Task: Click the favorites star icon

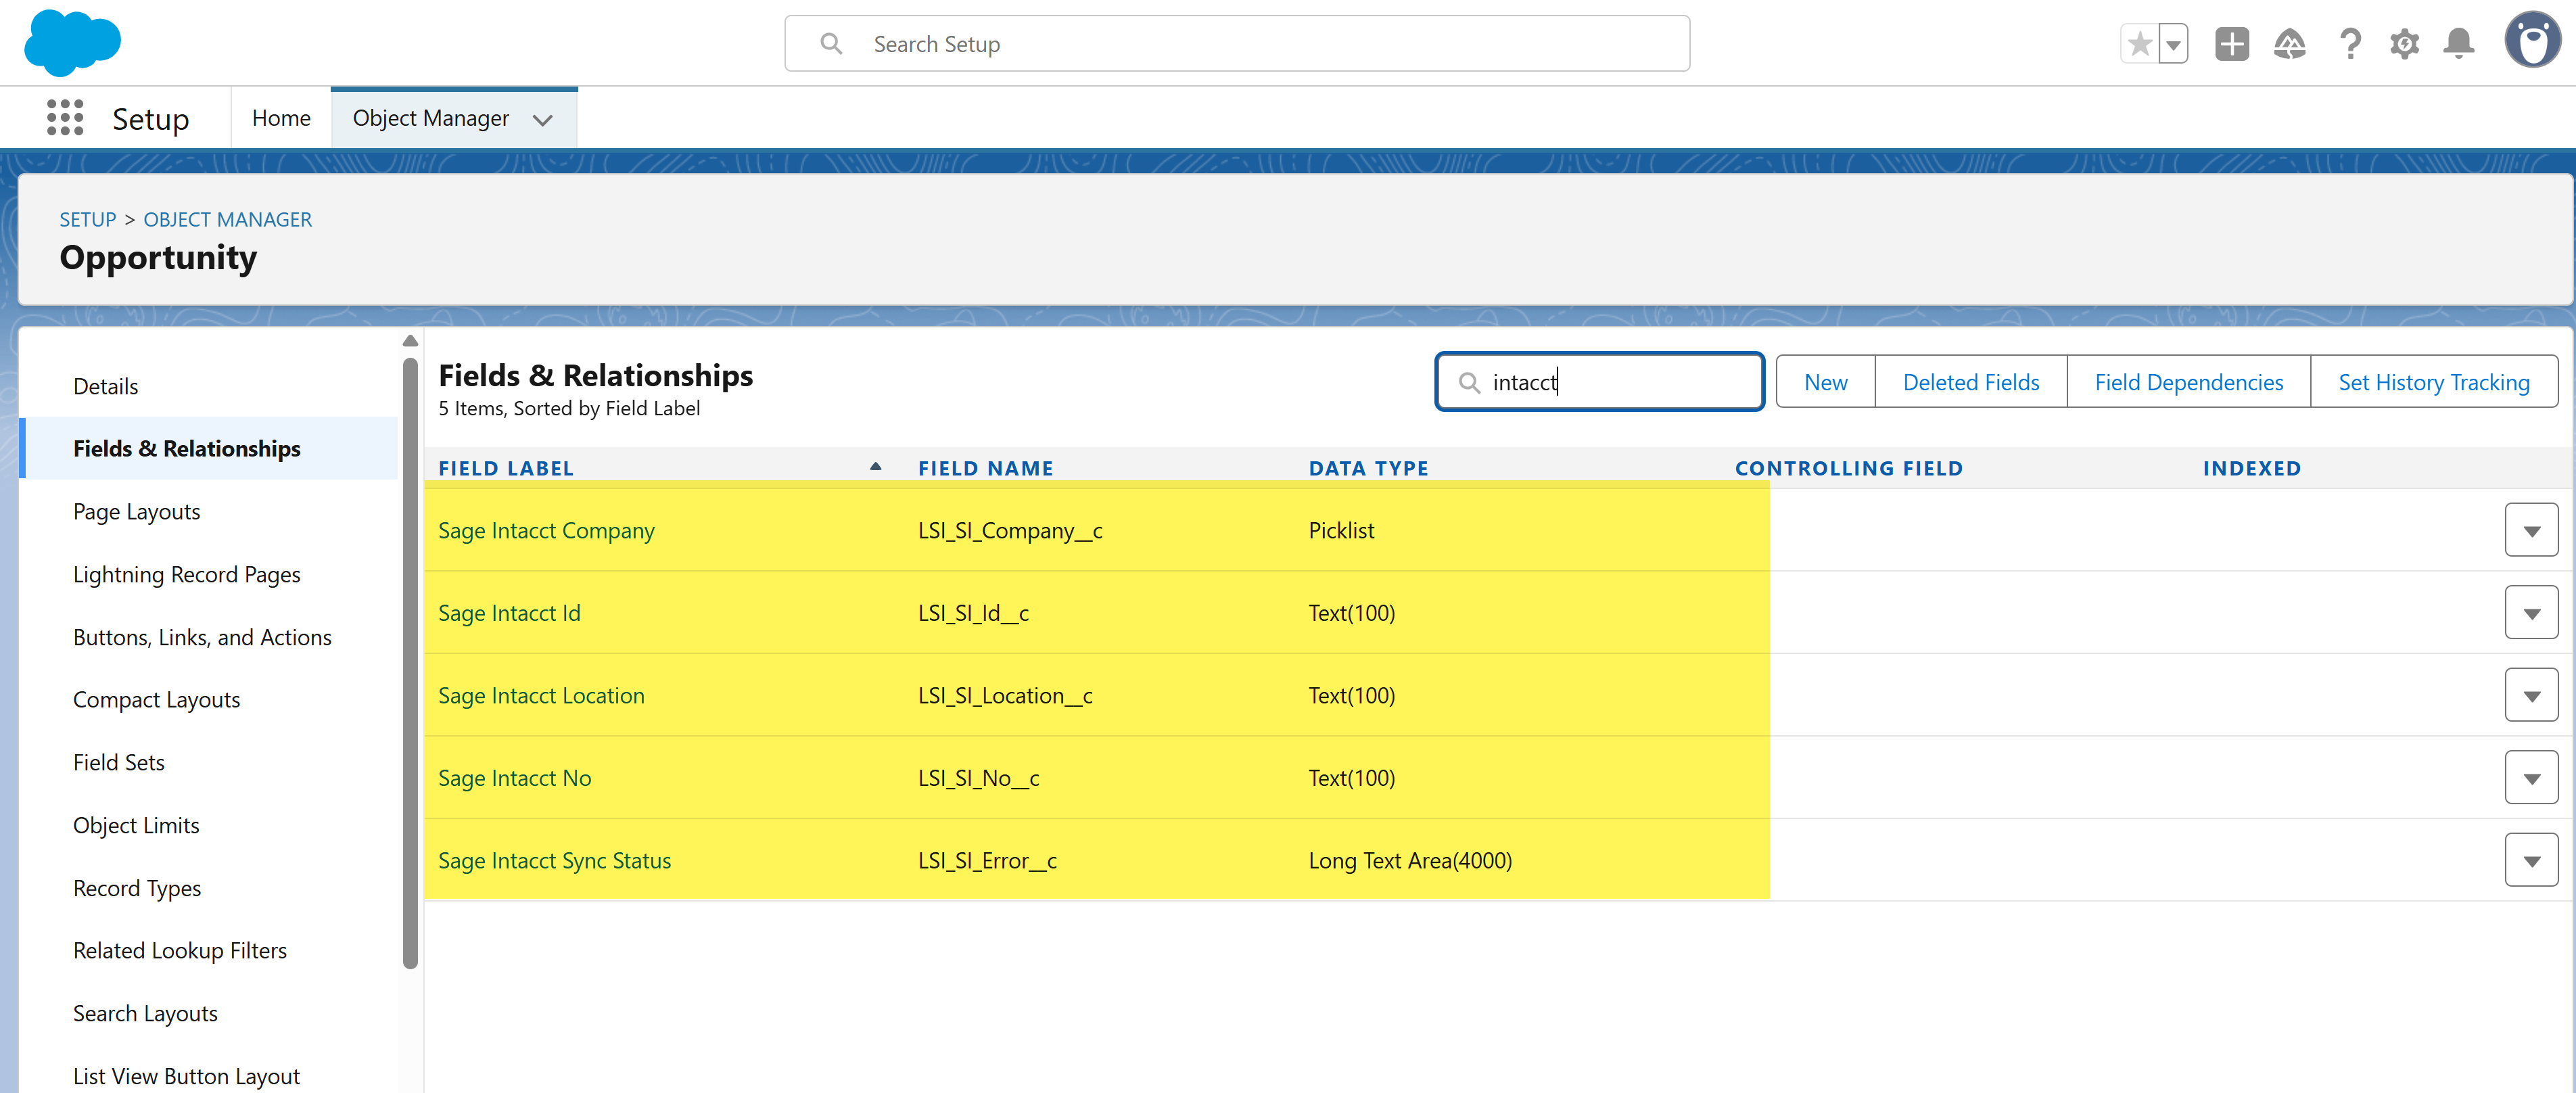Action: (2139, 44)
